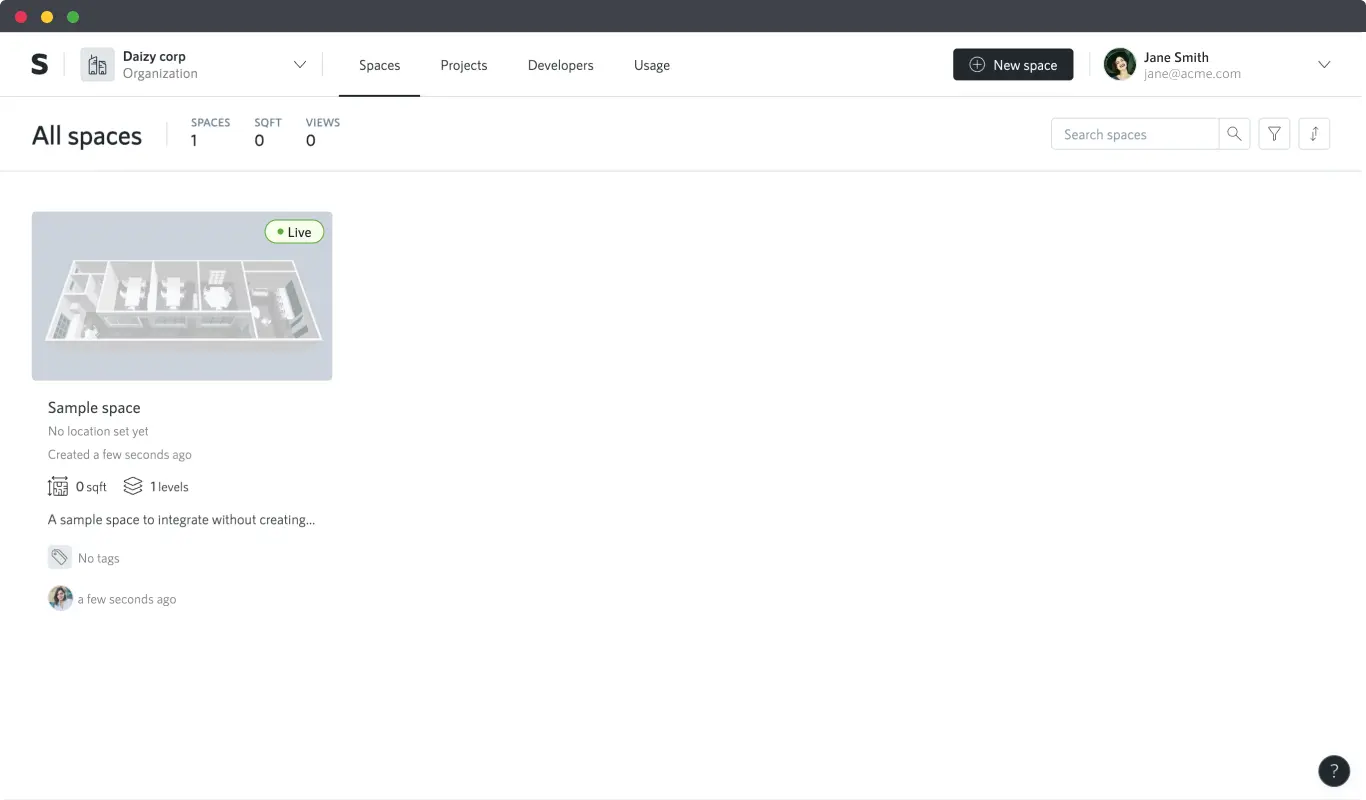Close the window with red button
The width and height of the screenshot is (1366, 800).
[21, 17]
